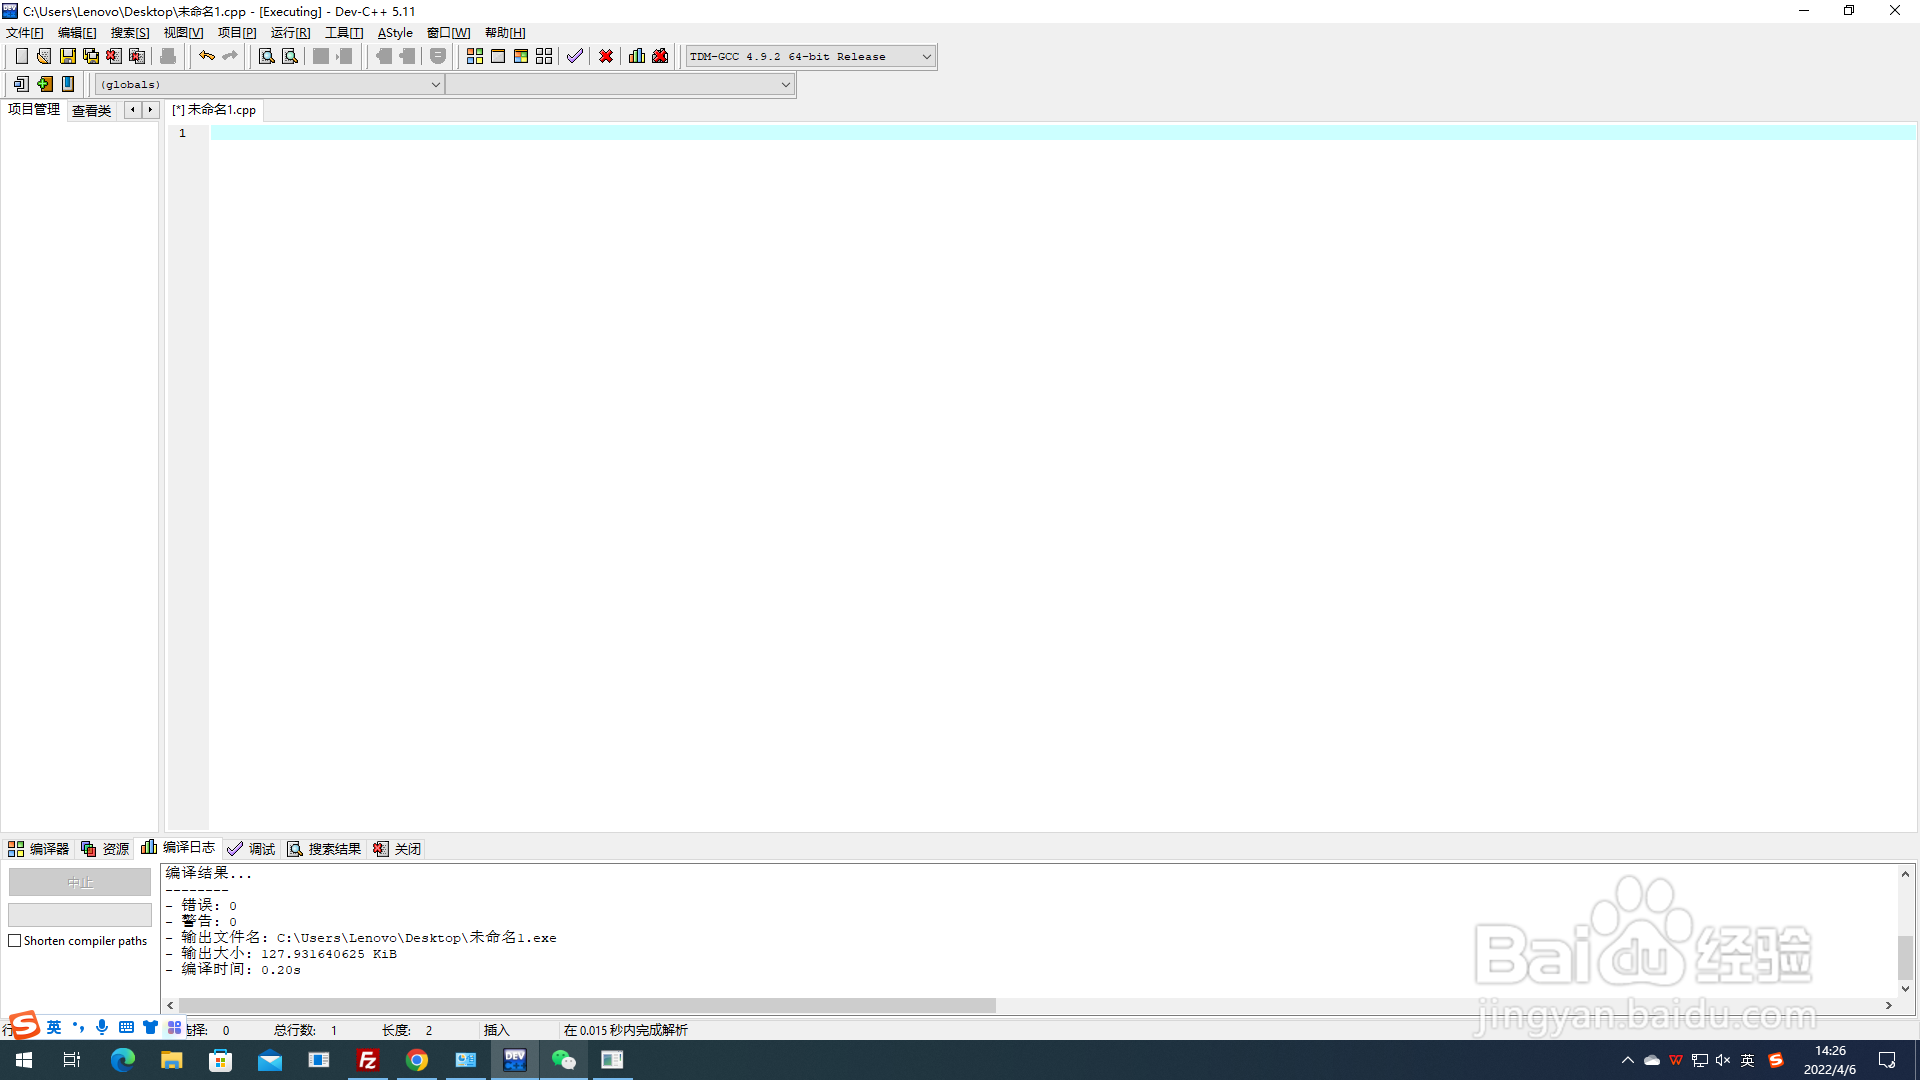Switch to 资源 bottom tab
The image size is (1920, 1080).
point(105,849)
